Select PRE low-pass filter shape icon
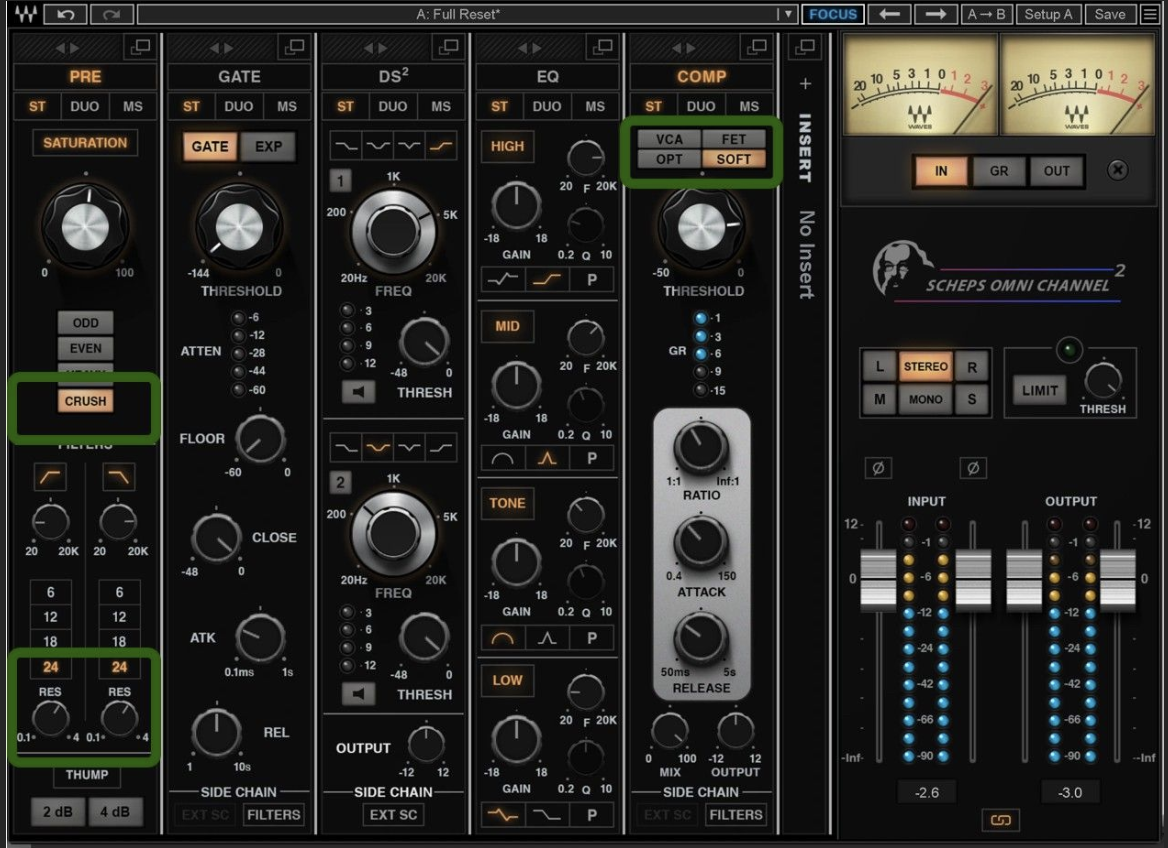The height and width of the screenshot is (848, 1168). [118, 477]
